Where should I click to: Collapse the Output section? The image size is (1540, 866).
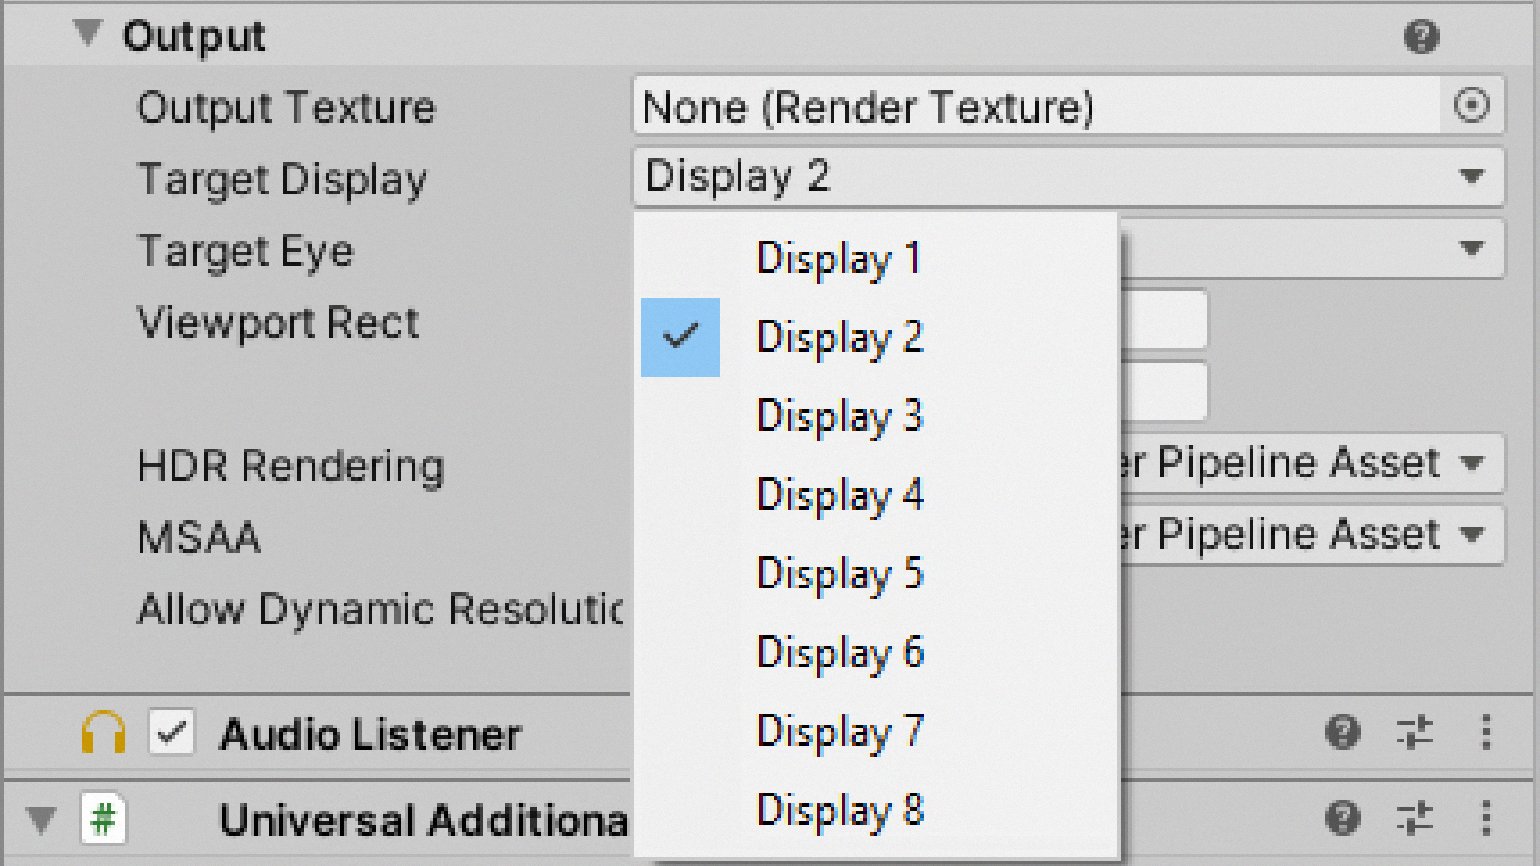[88, 34]
